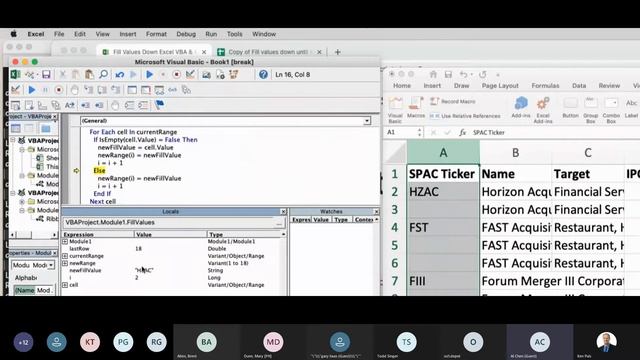Open the Debug menu
Screen dimensions: 640x360
186,34
